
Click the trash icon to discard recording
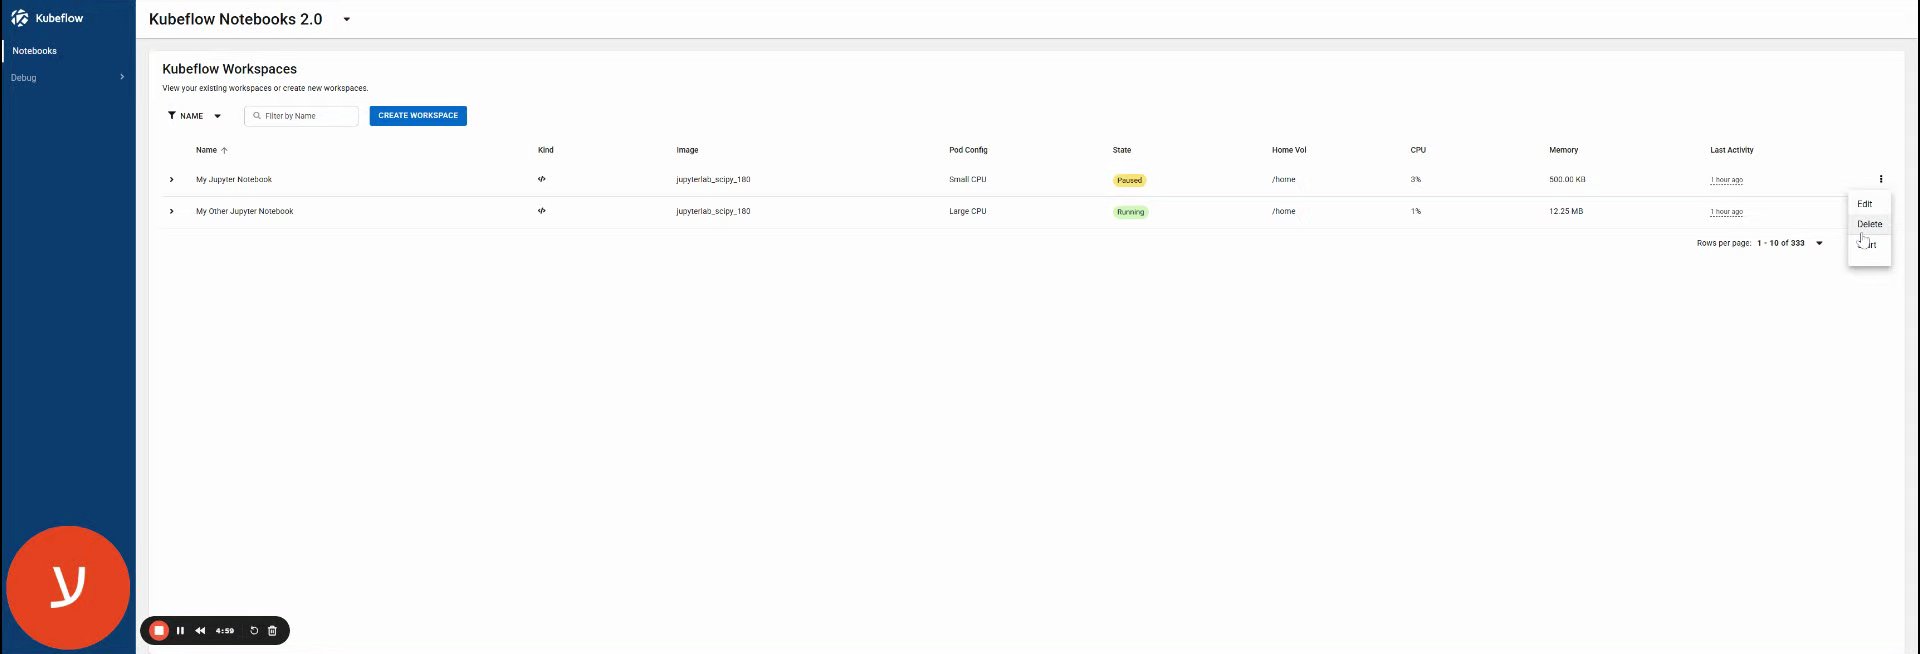click(272, 631)
